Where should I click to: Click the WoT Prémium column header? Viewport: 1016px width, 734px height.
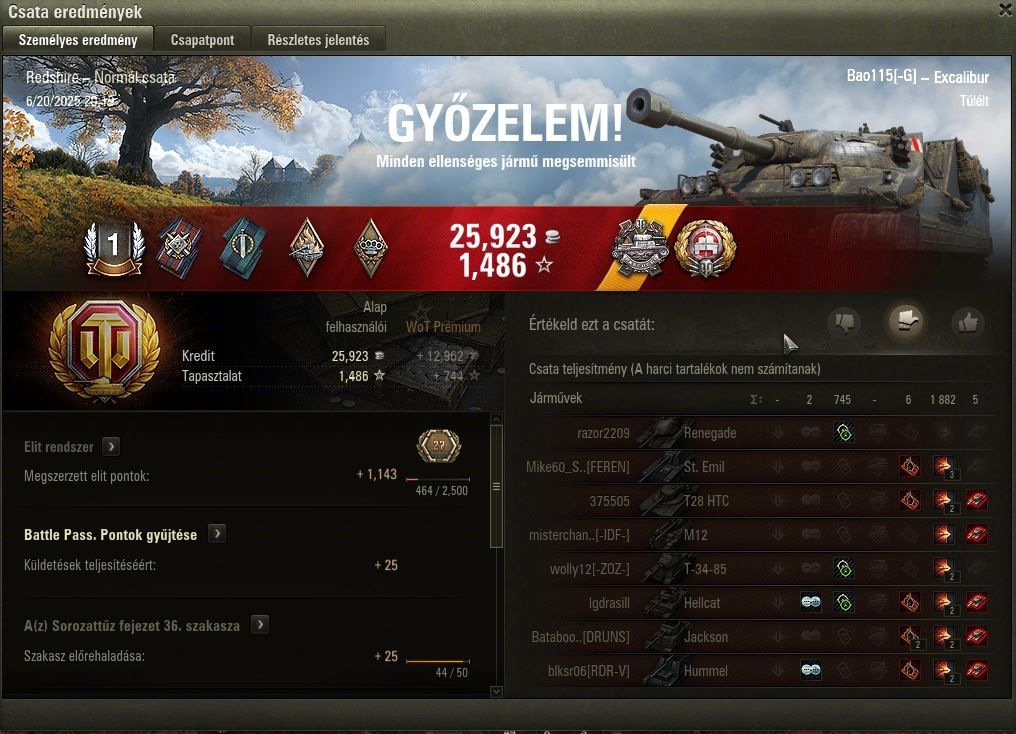443,327
